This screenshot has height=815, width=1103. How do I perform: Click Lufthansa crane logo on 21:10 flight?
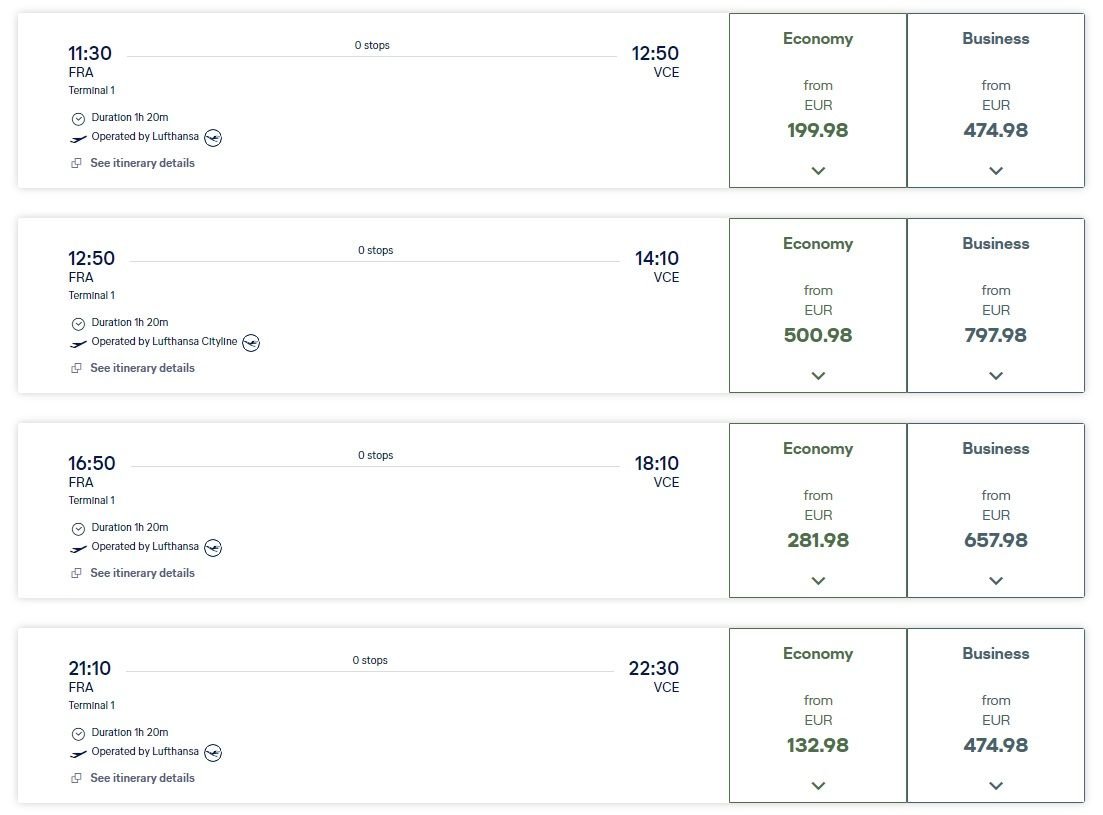[x=213, y=753]
